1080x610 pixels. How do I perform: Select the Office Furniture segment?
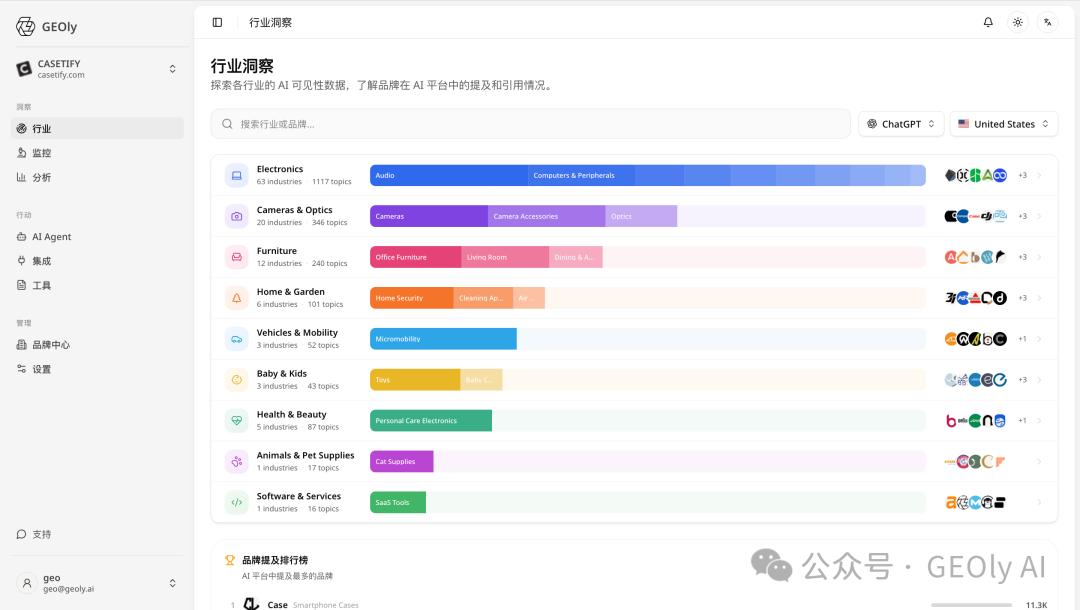416,257
